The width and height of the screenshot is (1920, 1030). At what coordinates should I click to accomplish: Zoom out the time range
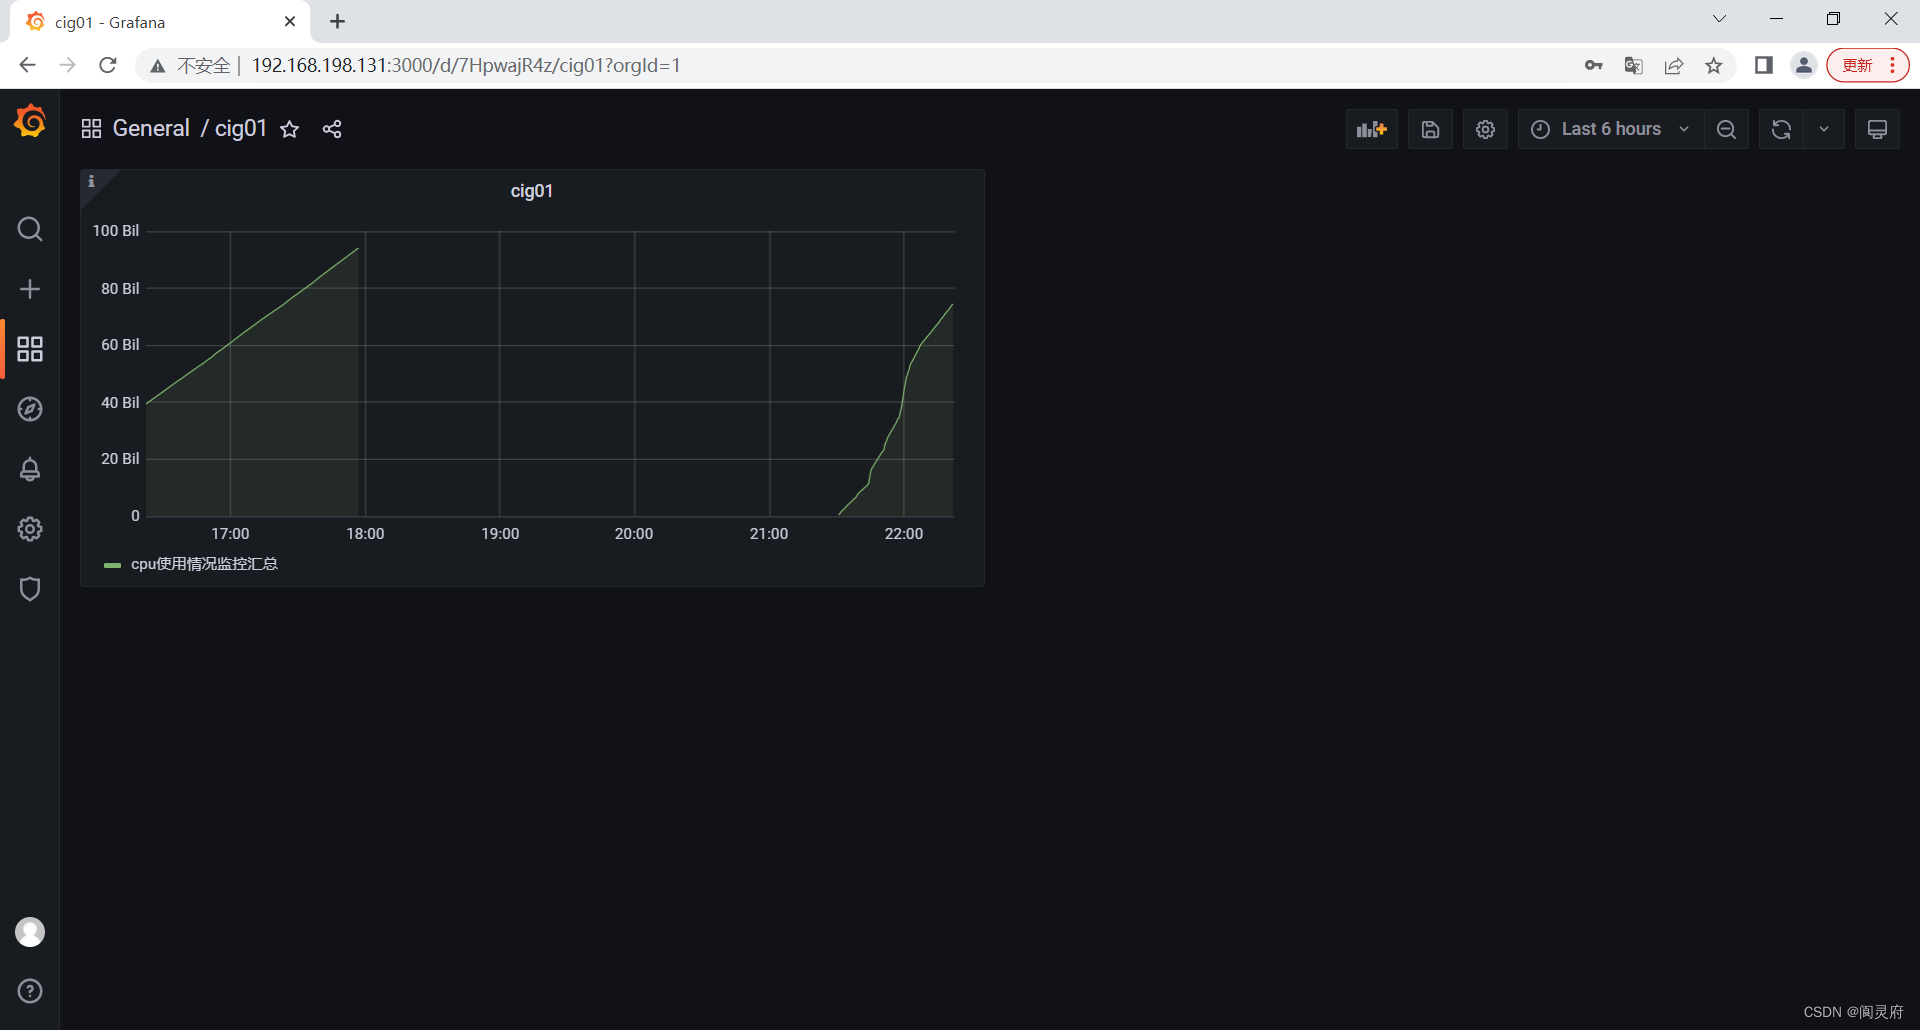point(1726,129)
